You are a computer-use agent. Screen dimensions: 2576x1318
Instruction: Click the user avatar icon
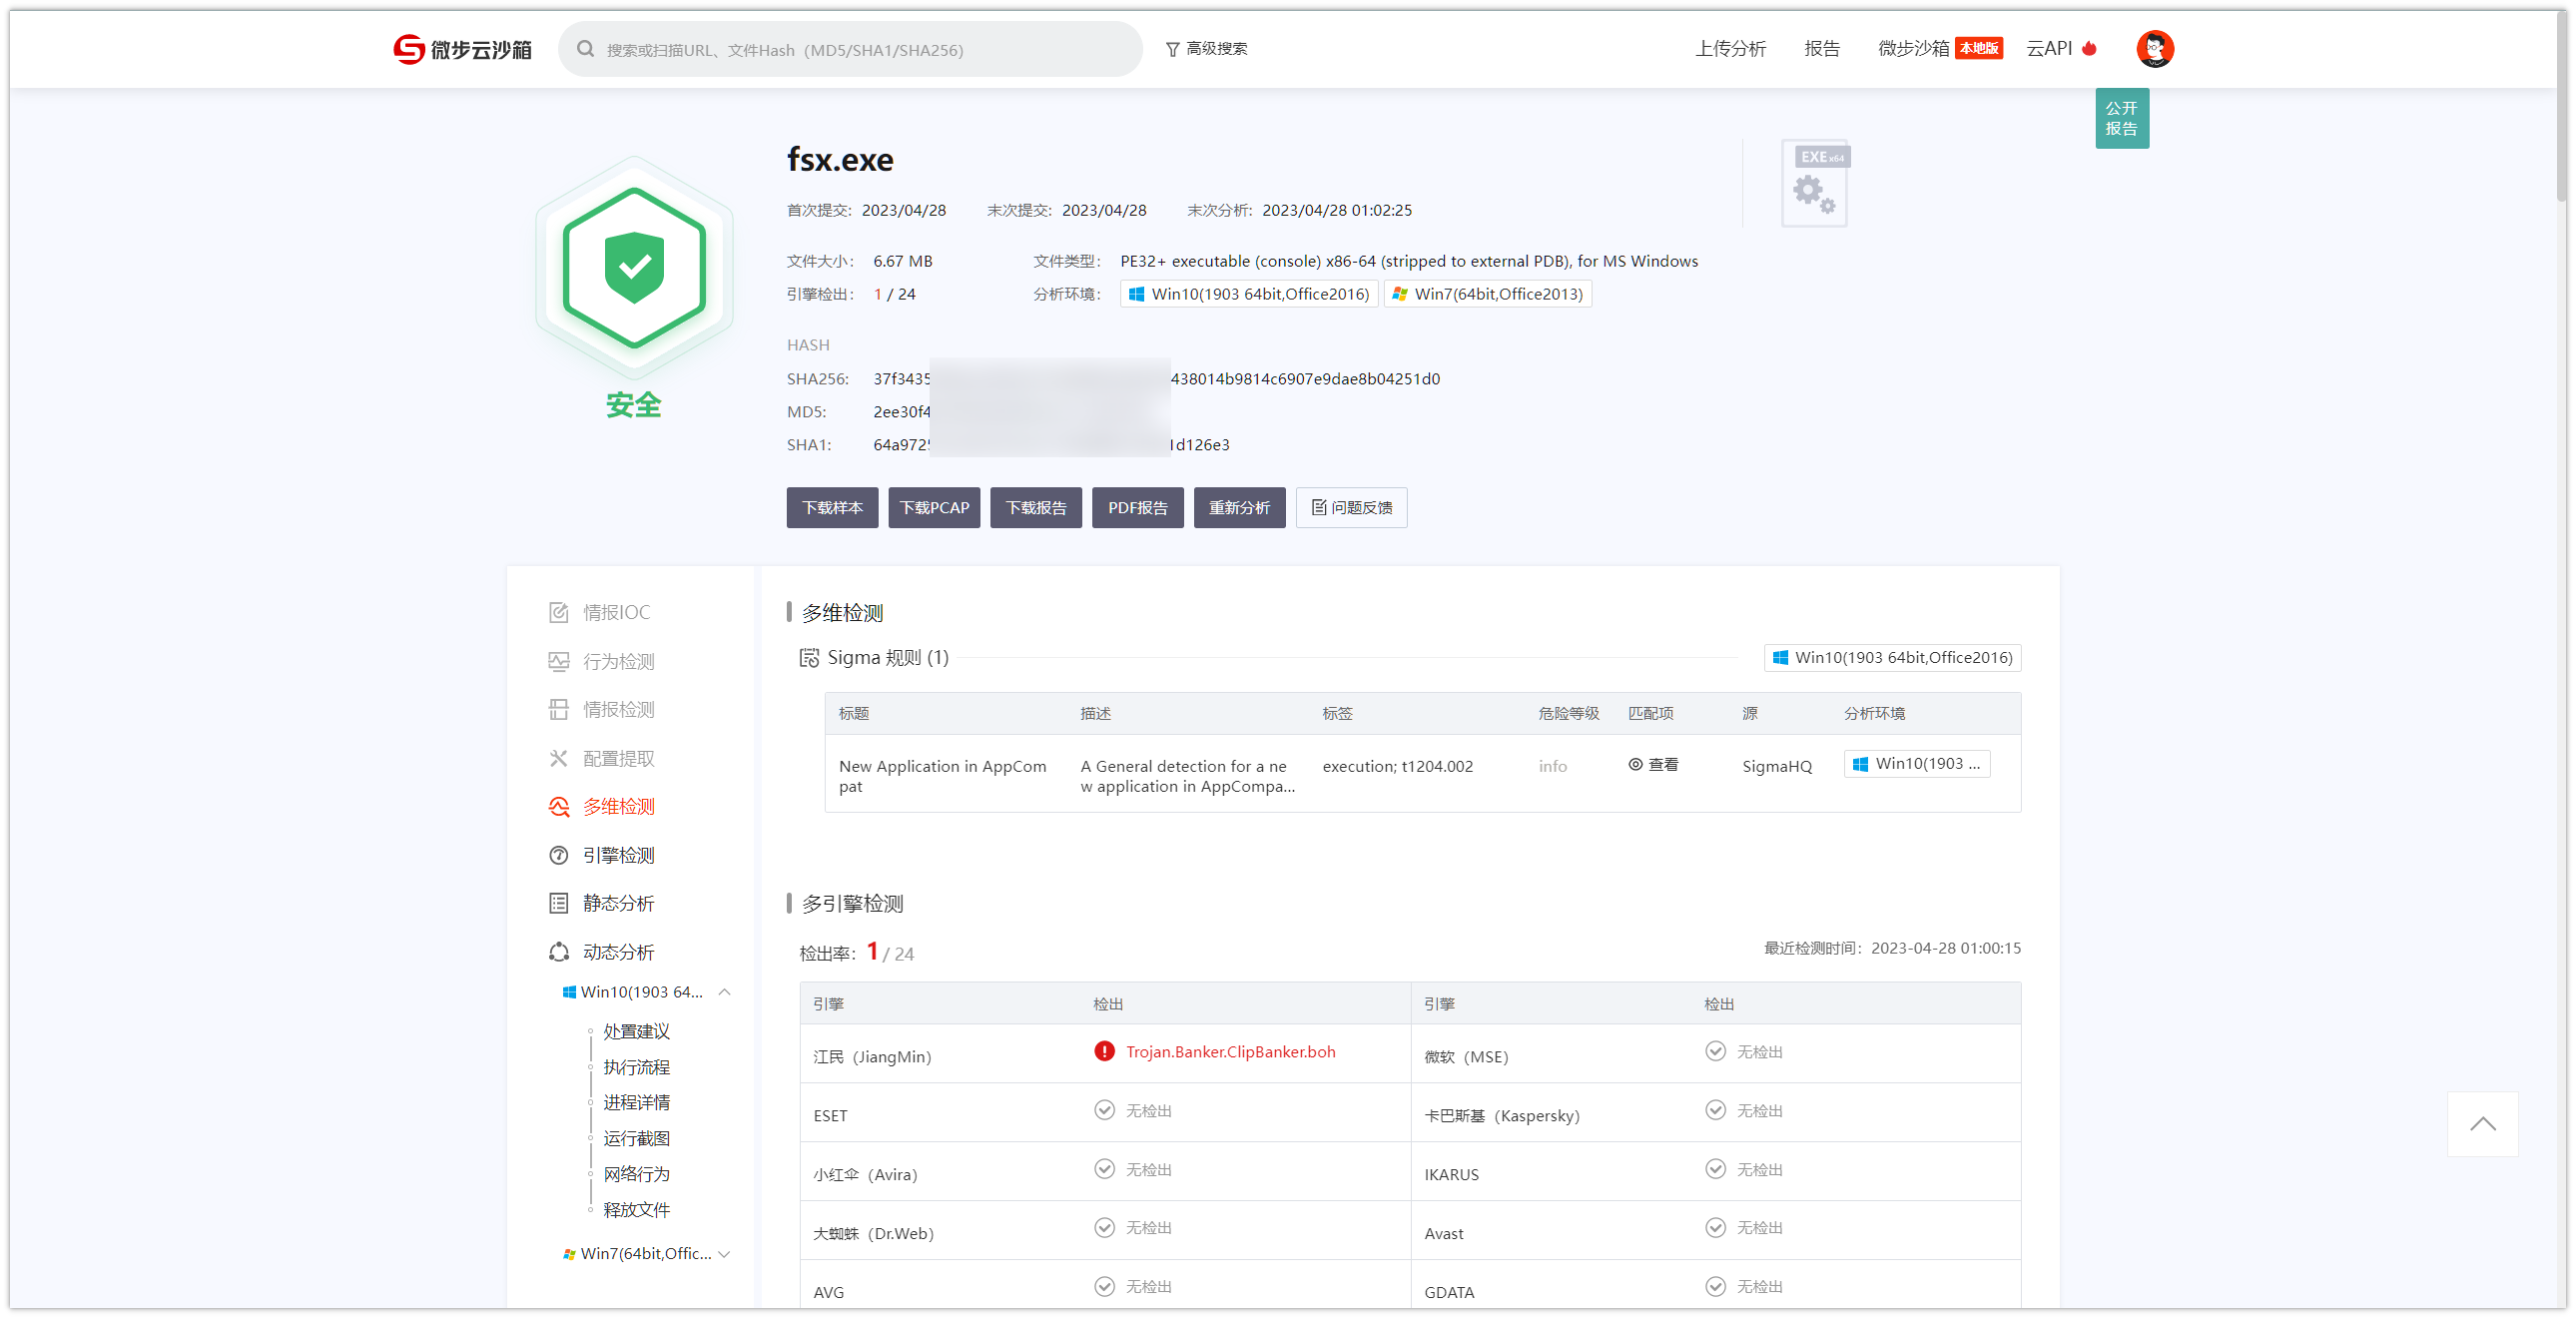coord(2154,49)
